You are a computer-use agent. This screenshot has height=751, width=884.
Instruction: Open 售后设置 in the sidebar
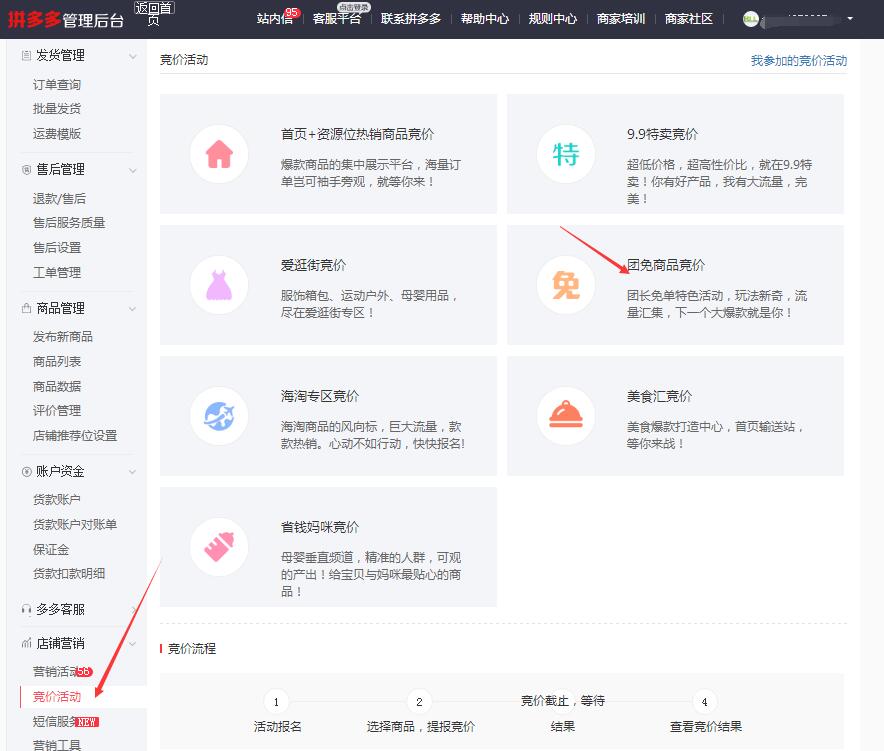click(57, 248)
